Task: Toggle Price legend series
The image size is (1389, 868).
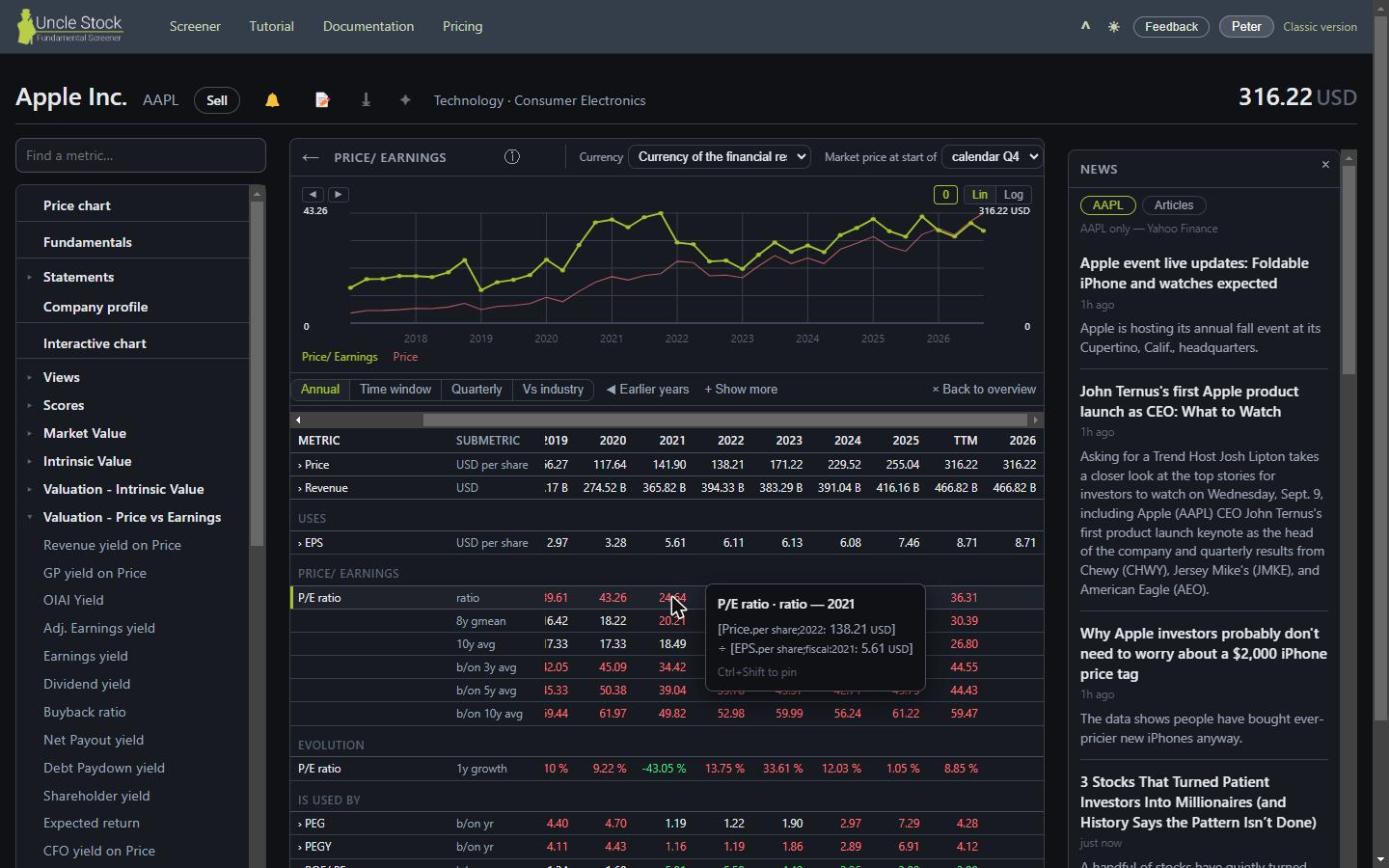Action: click(405, 357)
